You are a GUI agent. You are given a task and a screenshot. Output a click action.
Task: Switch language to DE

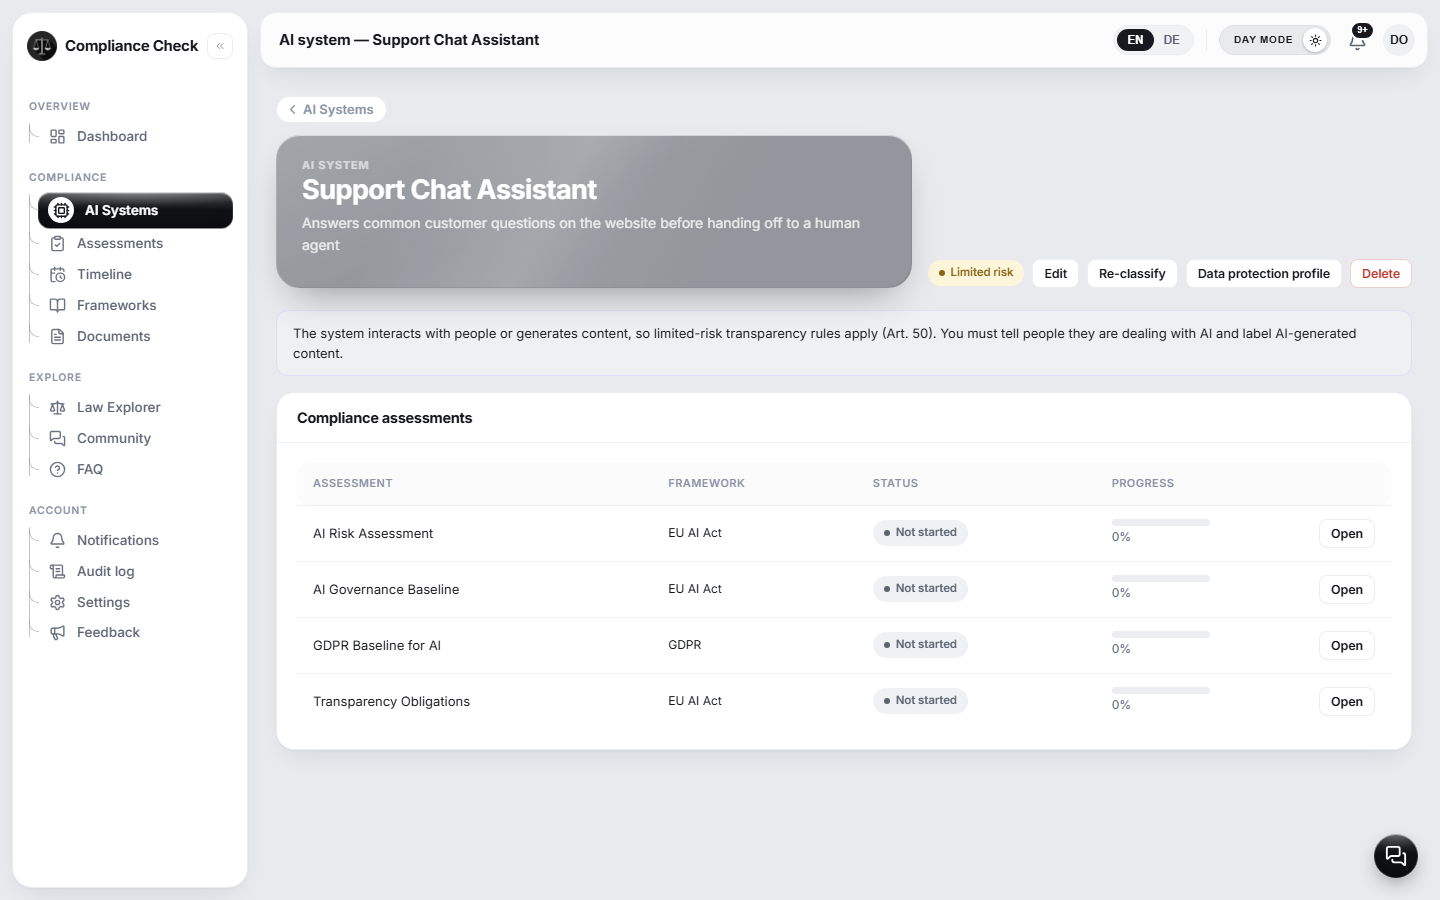1171,40
